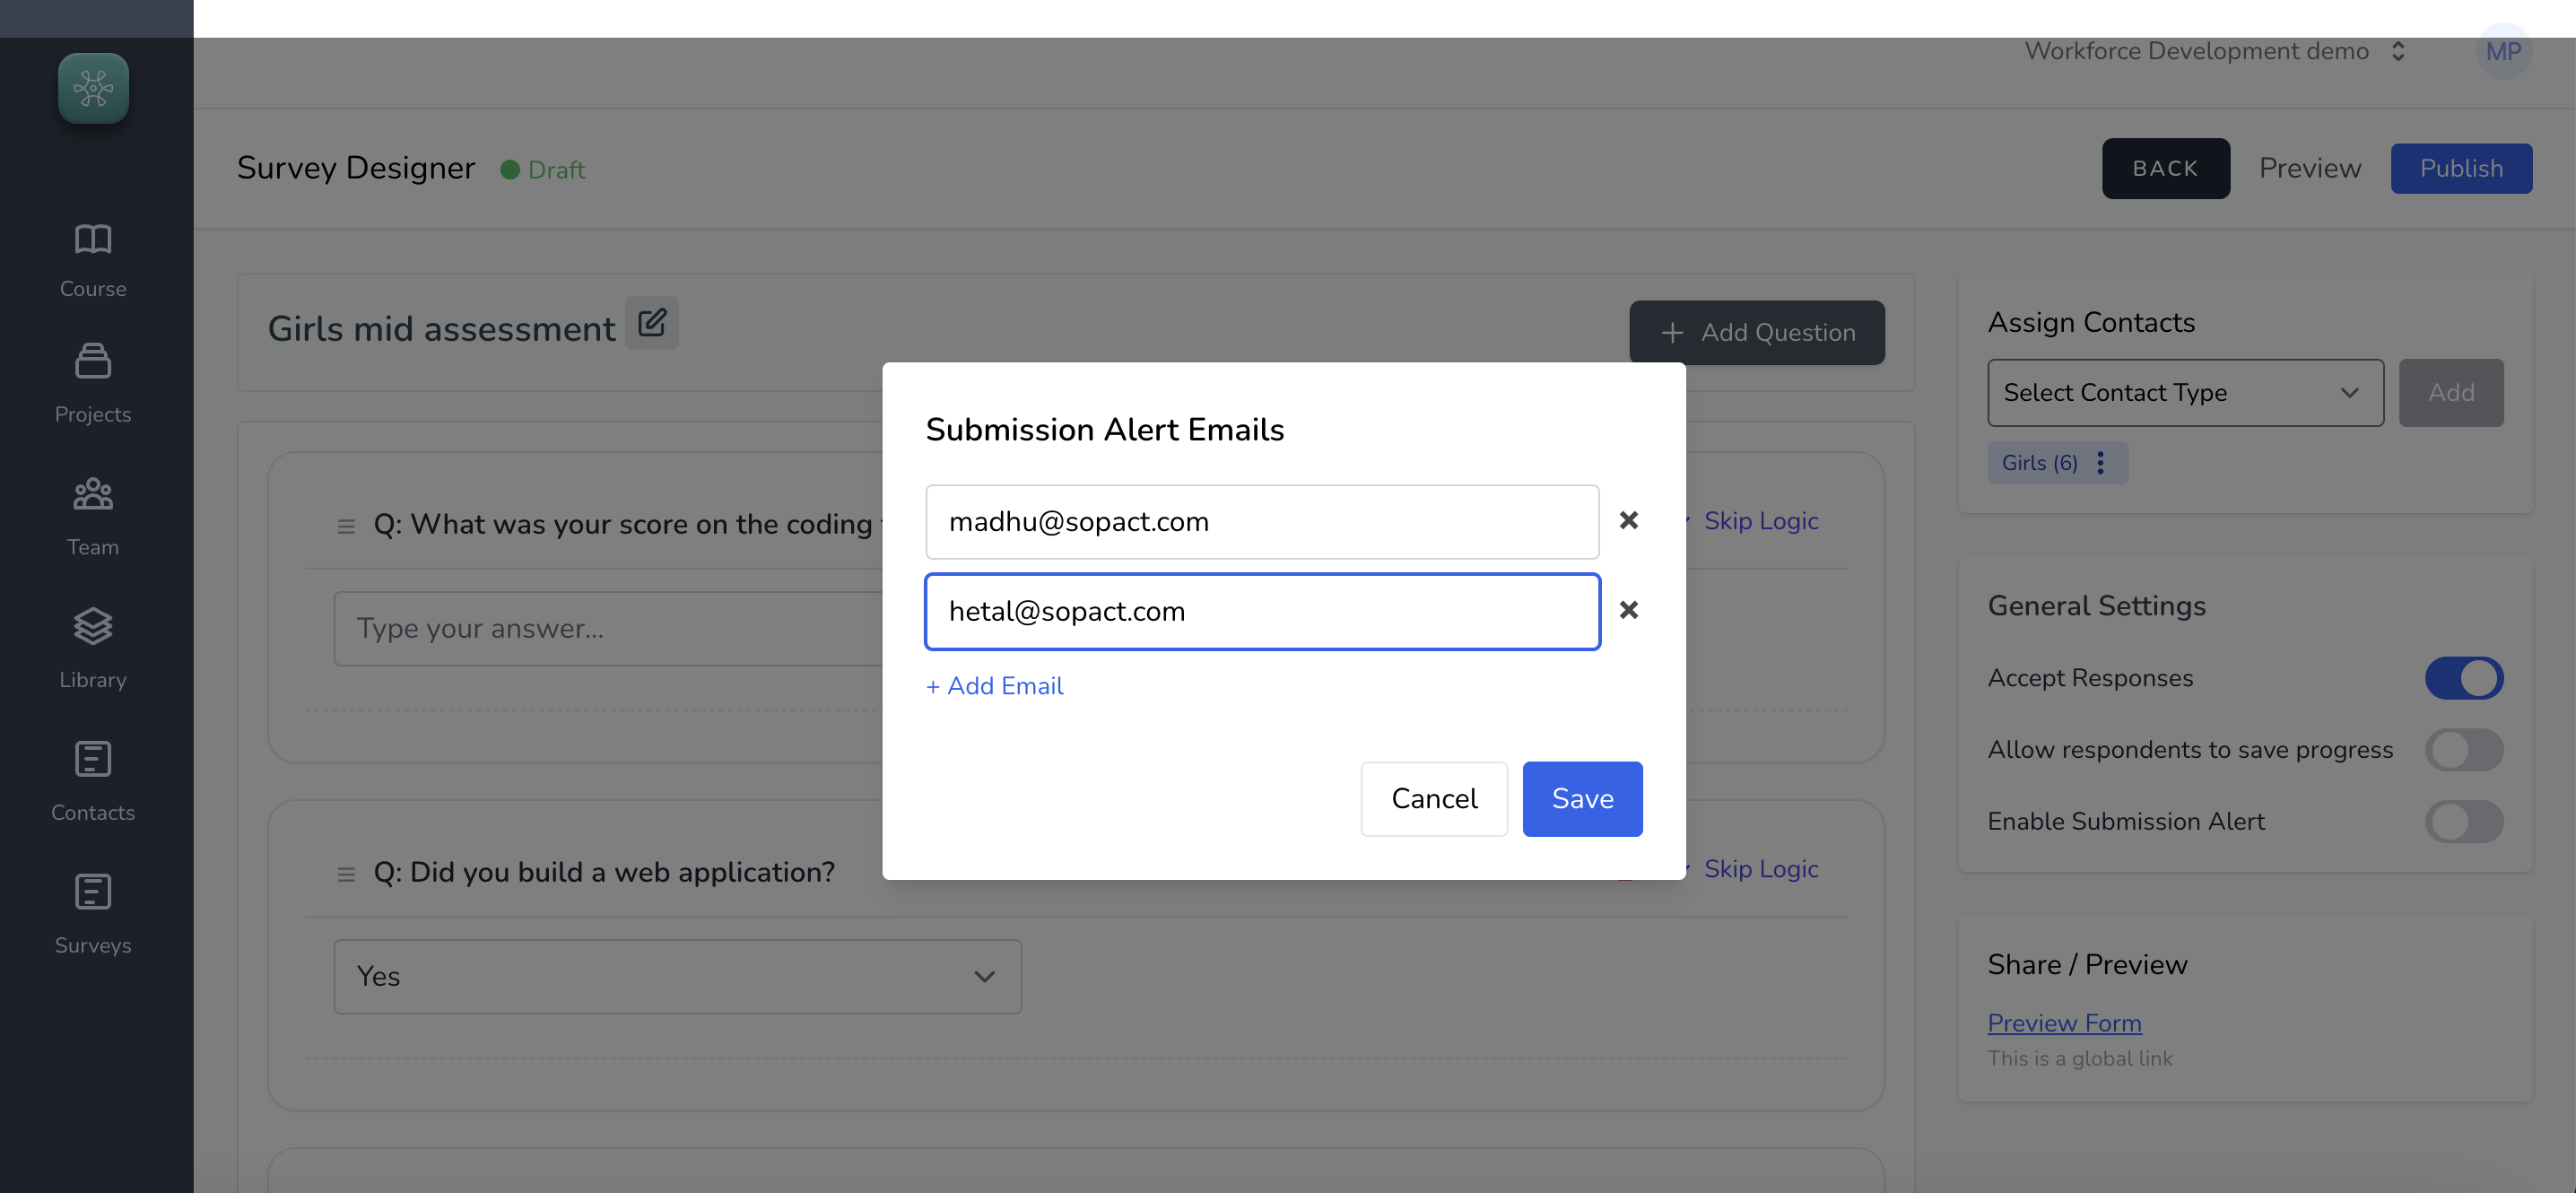Expand the Yes answer dropdown
The height and width of the screenshot is (1193, 2576).
pyautogui.click(x=677, y=977)
